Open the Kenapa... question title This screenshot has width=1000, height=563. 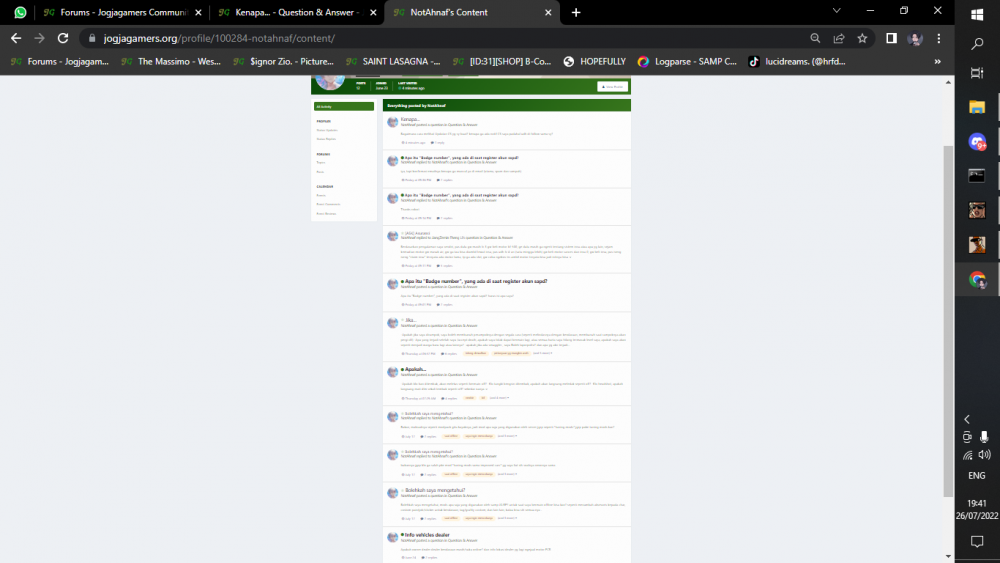pos(410,119)
